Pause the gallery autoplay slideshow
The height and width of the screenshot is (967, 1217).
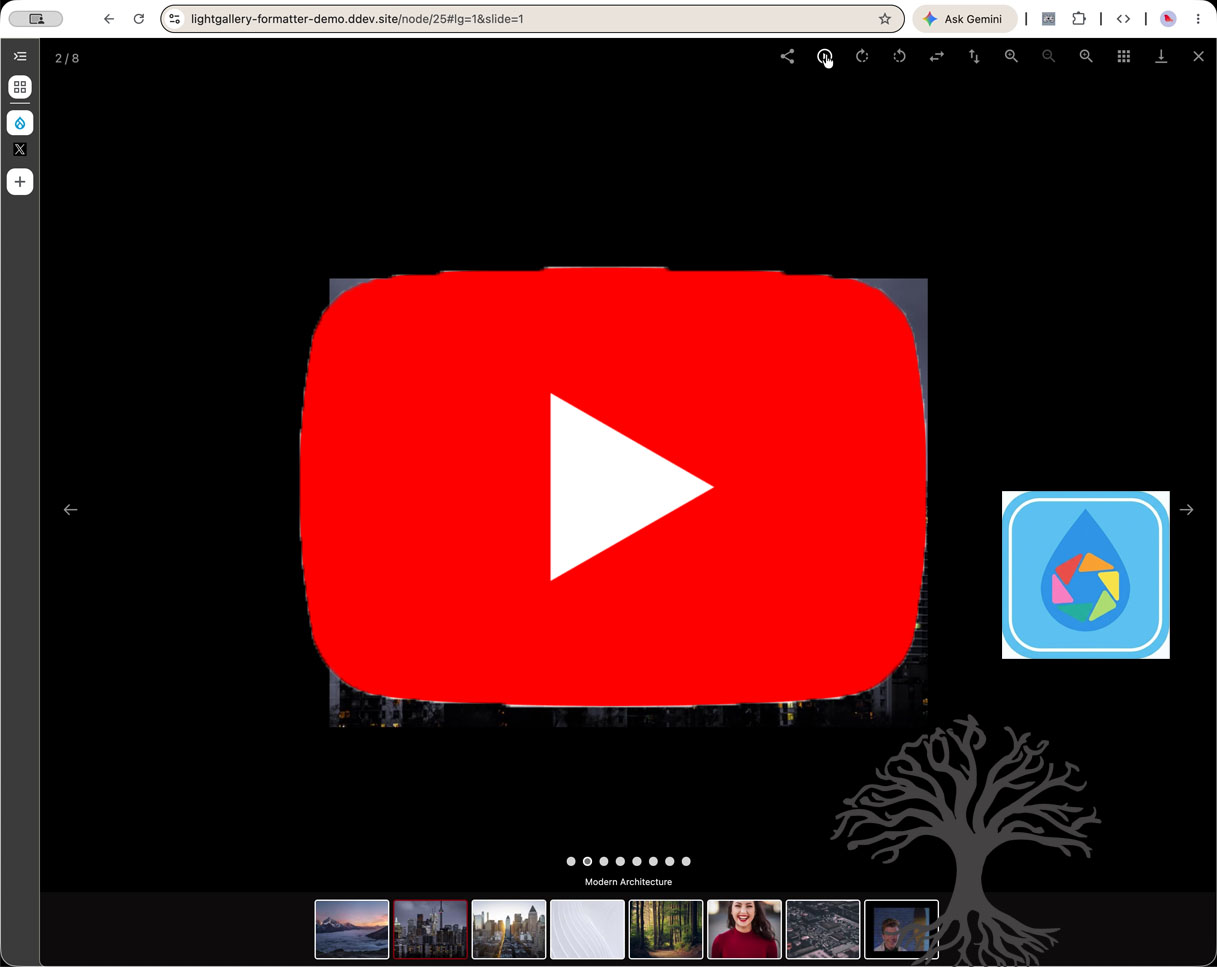click(824, 57)
